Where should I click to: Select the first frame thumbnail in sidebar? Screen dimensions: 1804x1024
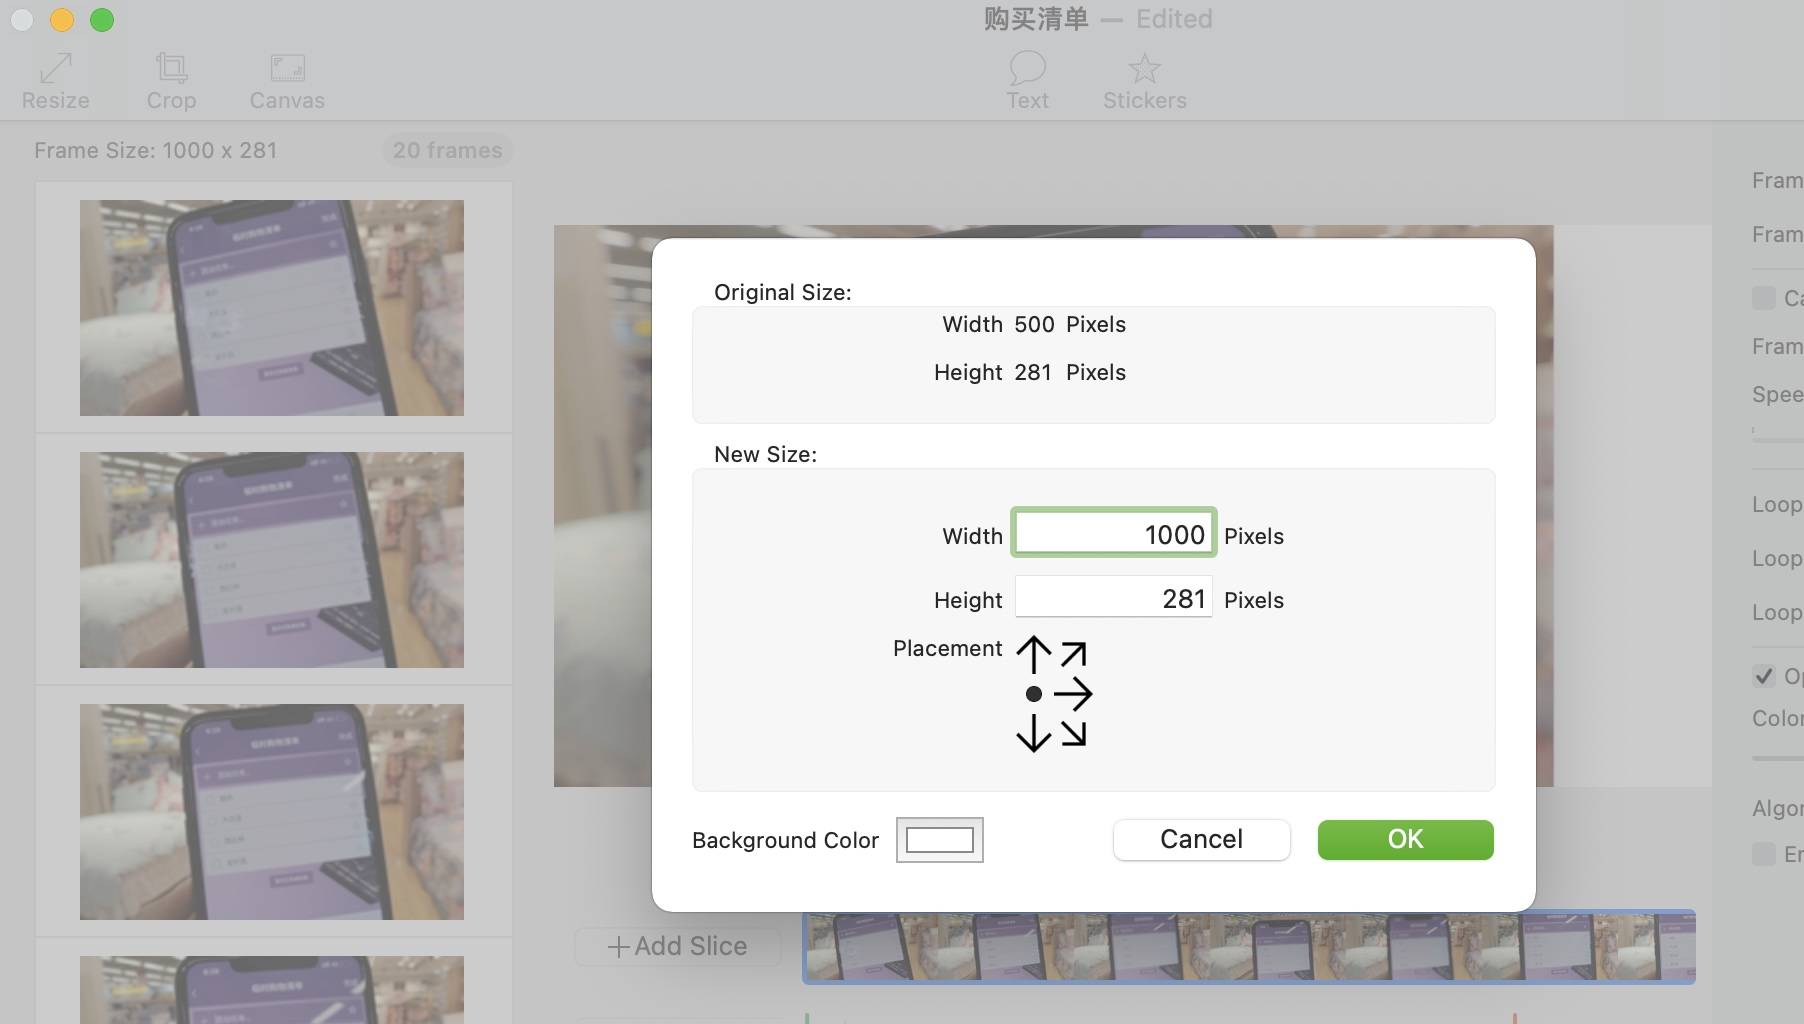click(271, 308)
